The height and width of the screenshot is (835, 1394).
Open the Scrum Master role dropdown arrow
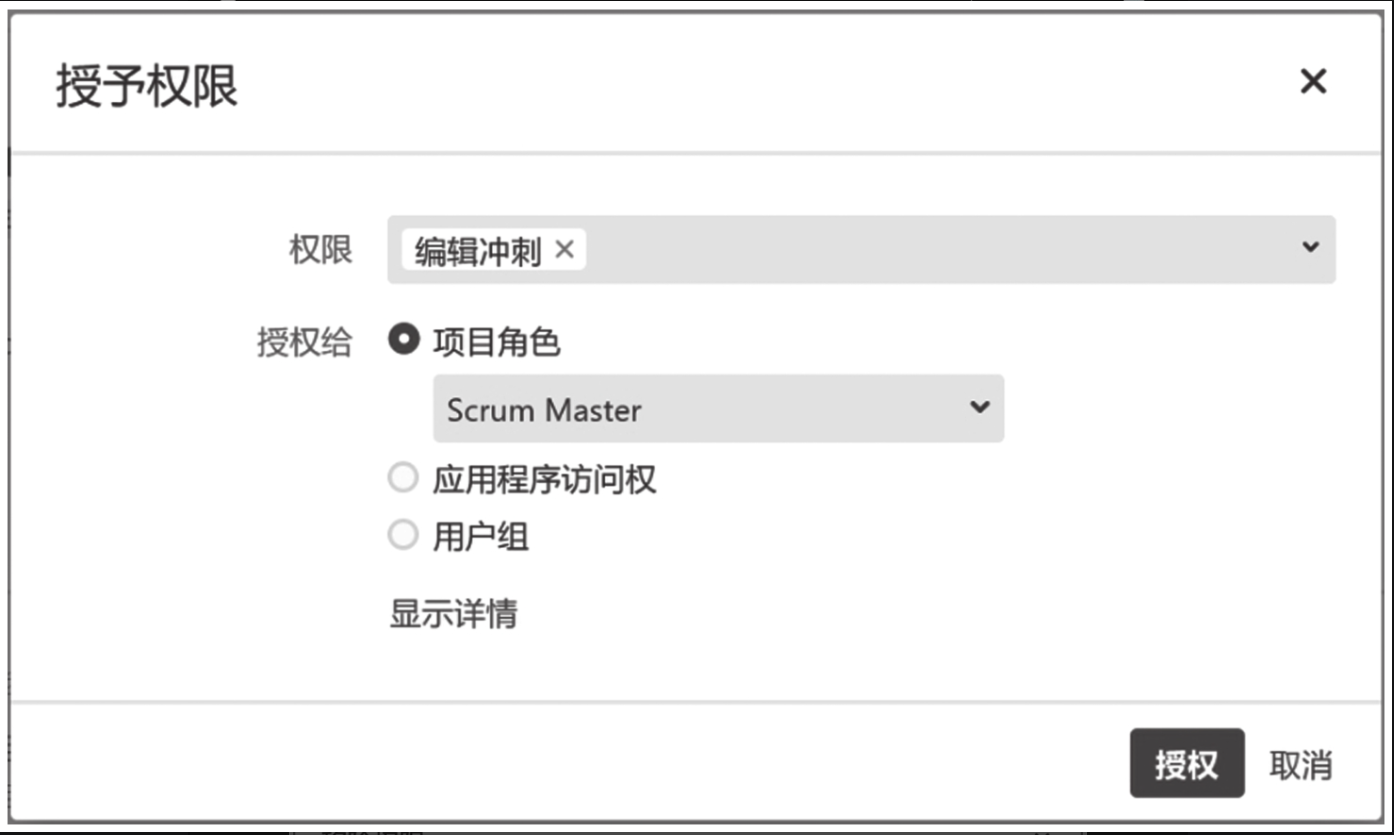point(980,407)
